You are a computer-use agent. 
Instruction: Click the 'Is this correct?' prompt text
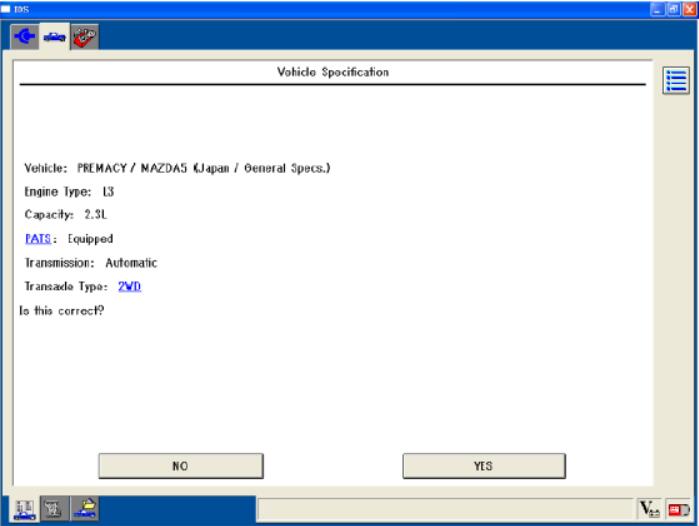point(62,311)
